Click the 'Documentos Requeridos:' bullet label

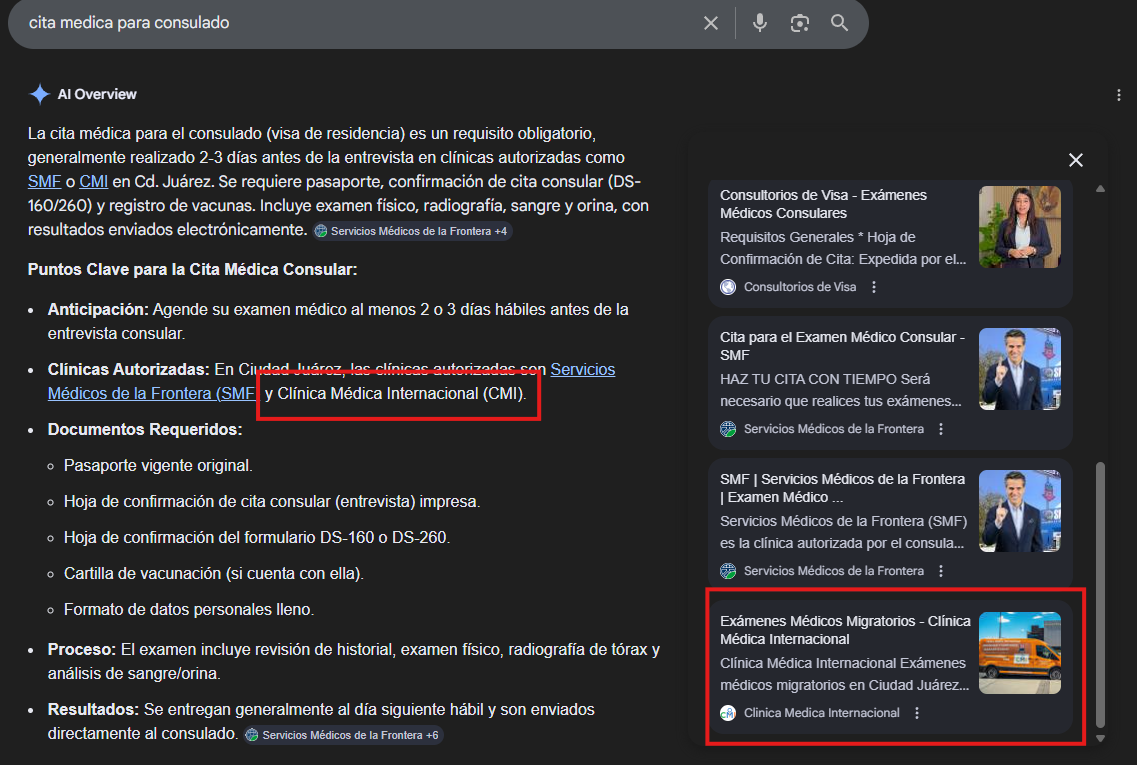point(145,430)
